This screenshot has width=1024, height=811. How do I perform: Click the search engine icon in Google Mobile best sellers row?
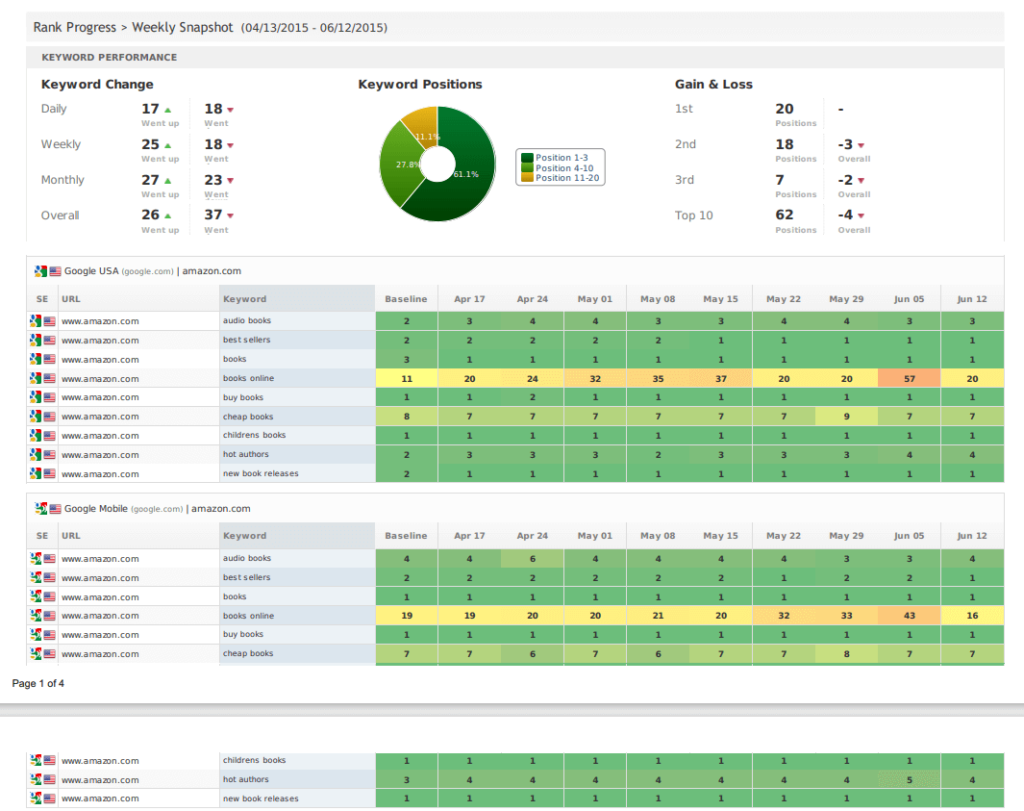coord(35,577)
